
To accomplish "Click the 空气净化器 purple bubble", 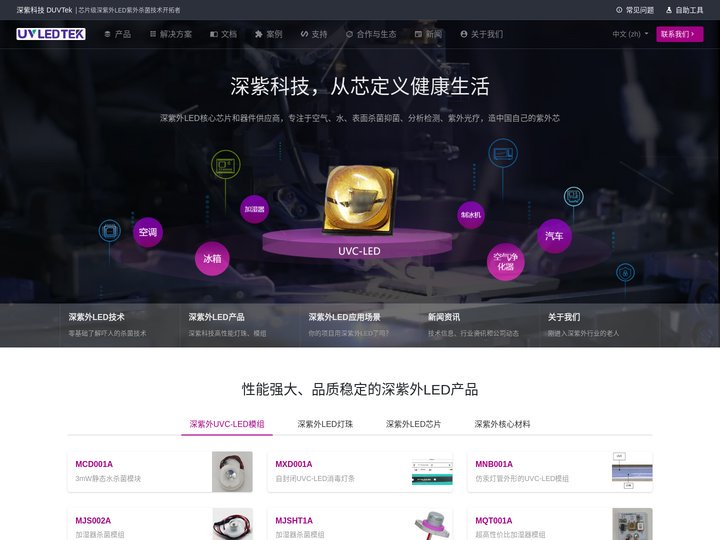I will click(x=506, y=261).
